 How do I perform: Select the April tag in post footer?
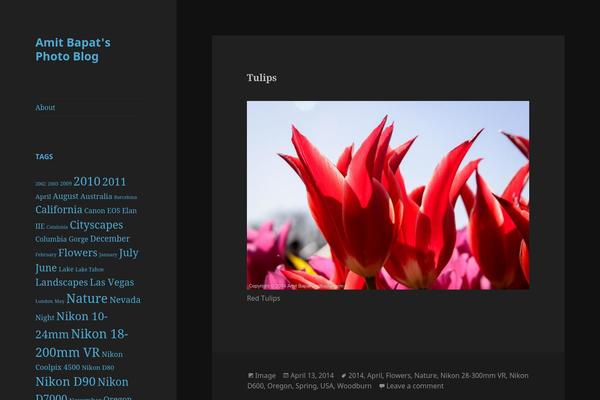pyautogui.click(x=374, y=376)
